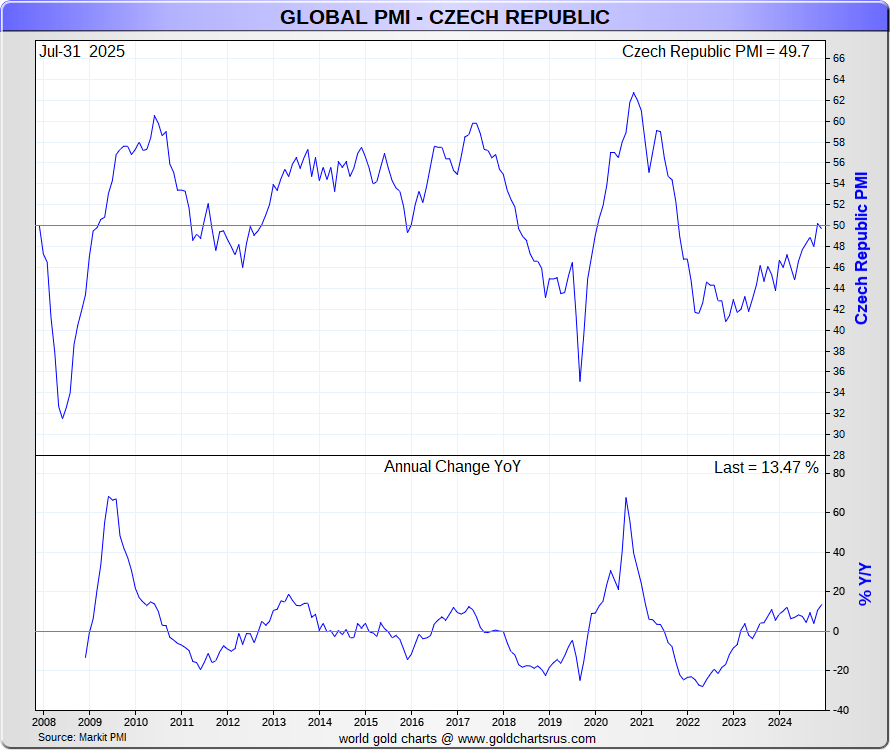Click the 62 tick on the PMI axis
Image resolution: width=890 pixels, height=750 pixels.
[839, 100]
